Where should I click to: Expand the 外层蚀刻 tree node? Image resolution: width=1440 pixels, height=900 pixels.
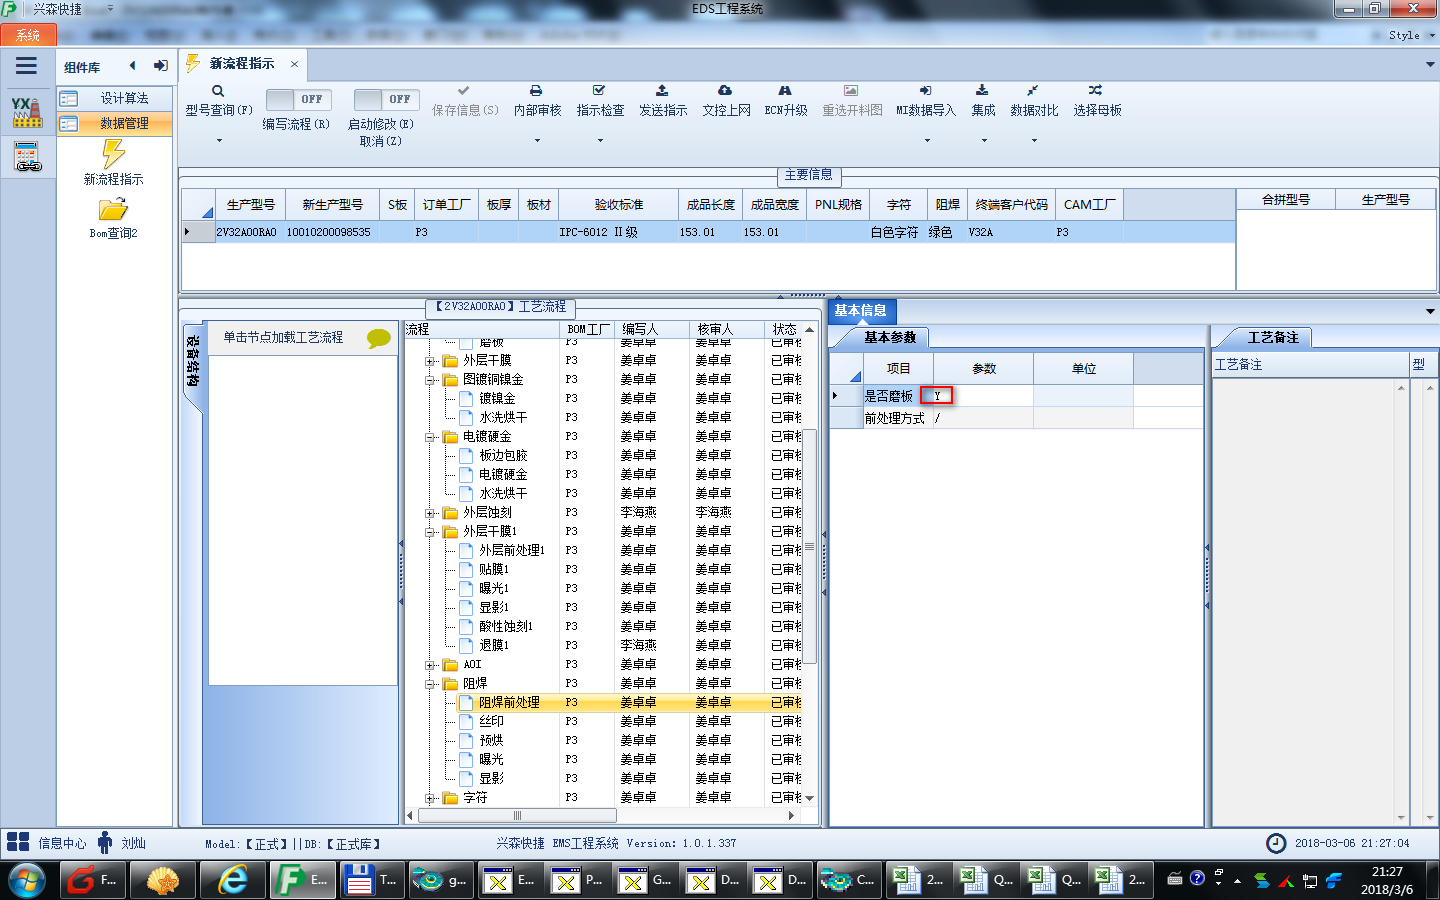point(430,513)
